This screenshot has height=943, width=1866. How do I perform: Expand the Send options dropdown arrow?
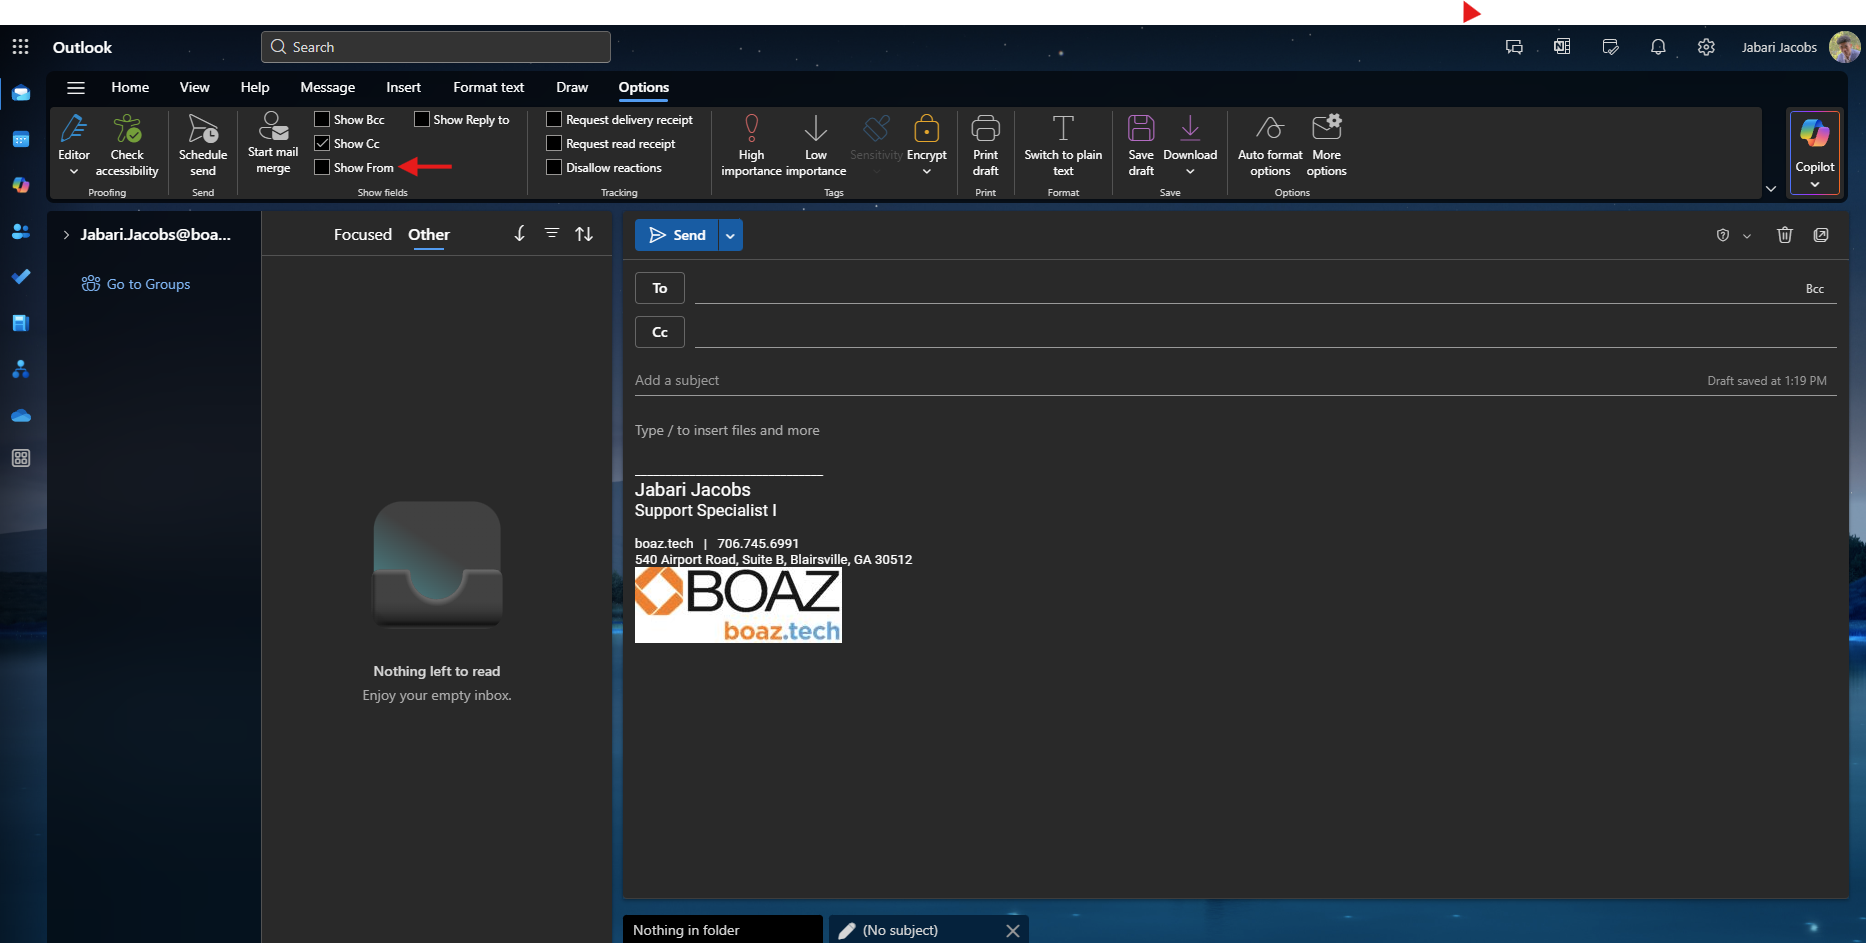click(x=730, y=235)
